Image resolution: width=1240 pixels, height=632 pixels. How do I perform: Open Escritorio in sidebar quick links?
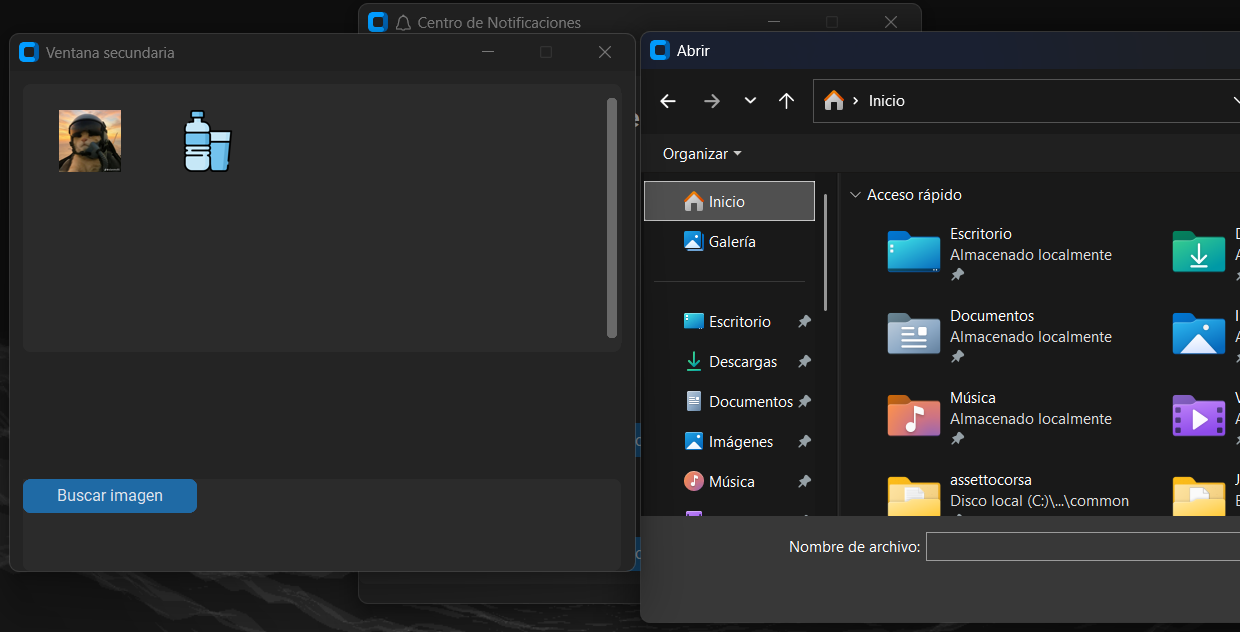pyautogui.click(x=739, y=322)
